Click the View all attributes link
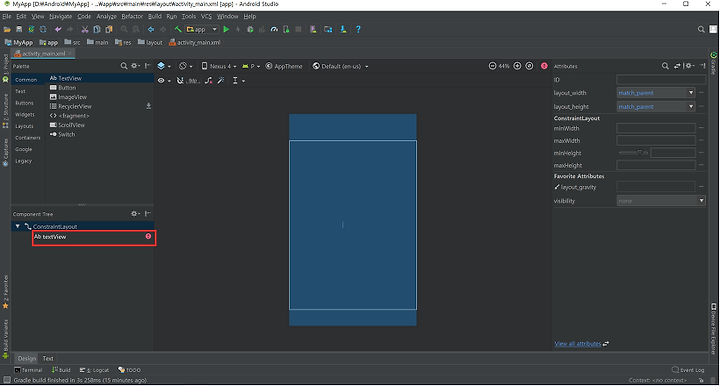 578,343
